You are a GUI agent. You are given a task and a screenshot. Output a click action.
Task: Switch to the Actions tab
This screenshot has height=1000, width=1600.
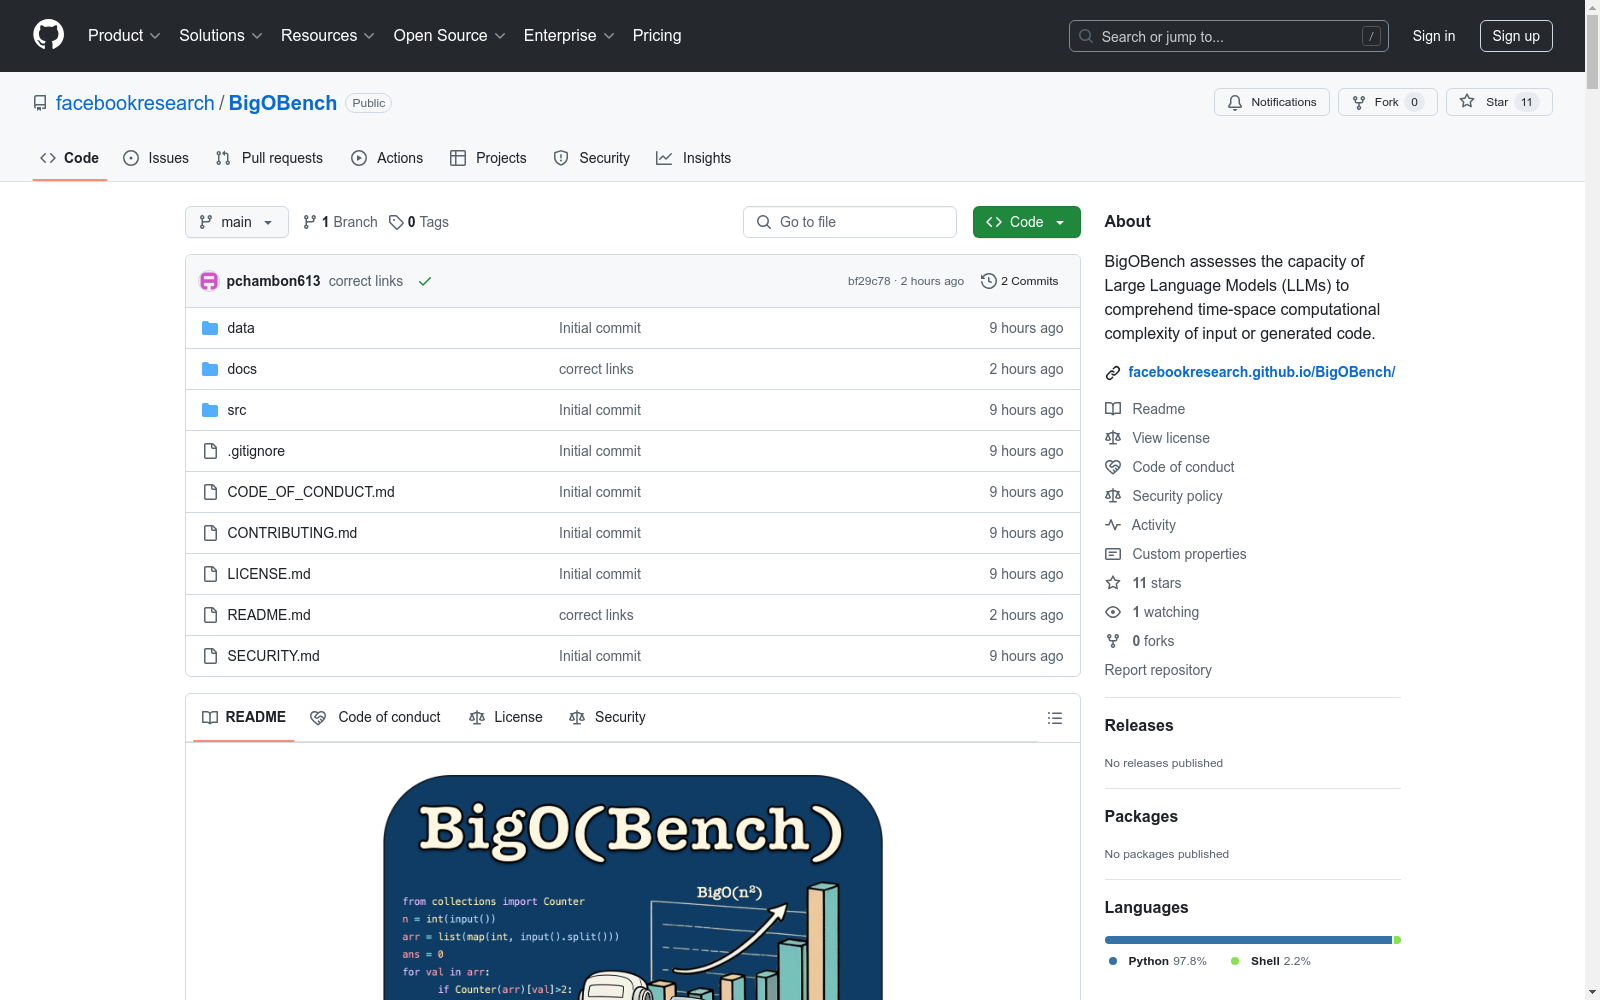(x=387, y=158)
